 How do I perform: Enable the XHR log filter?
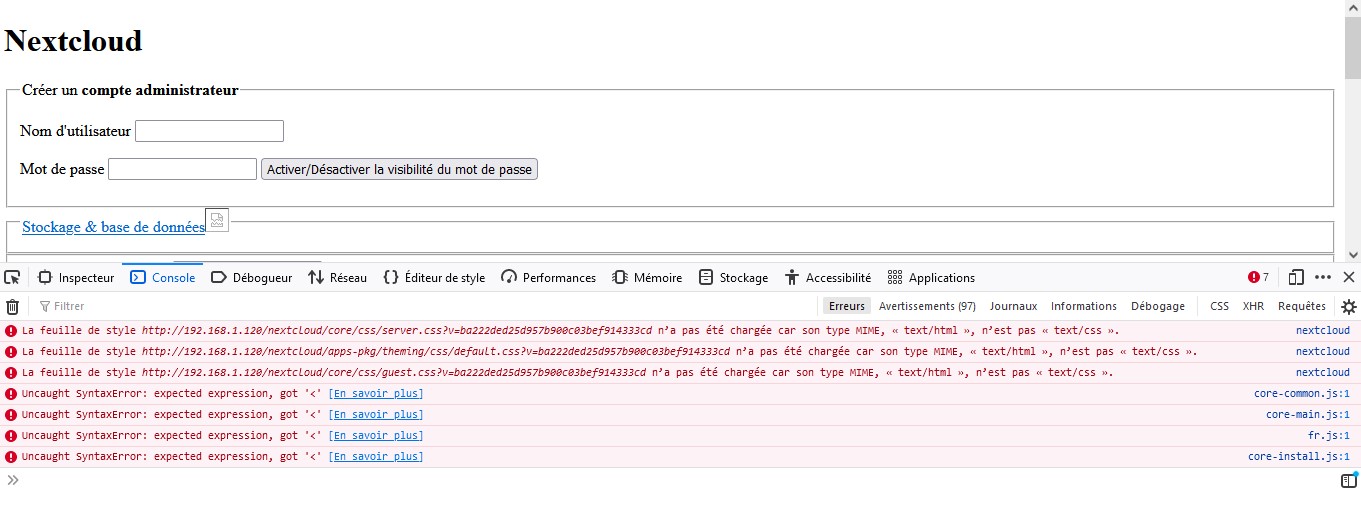coord(1253,306)
